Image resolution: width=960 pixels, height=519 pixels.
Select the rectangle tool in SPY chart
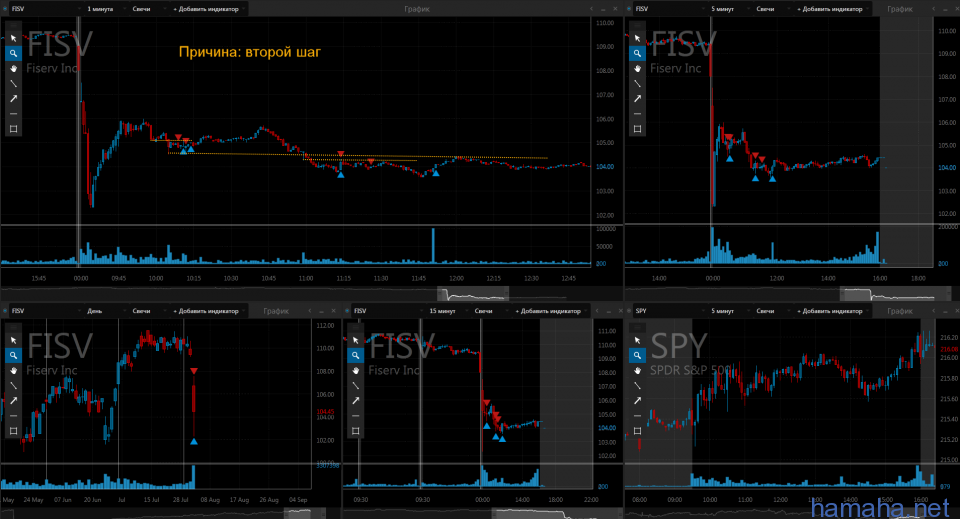coord(637,431)
